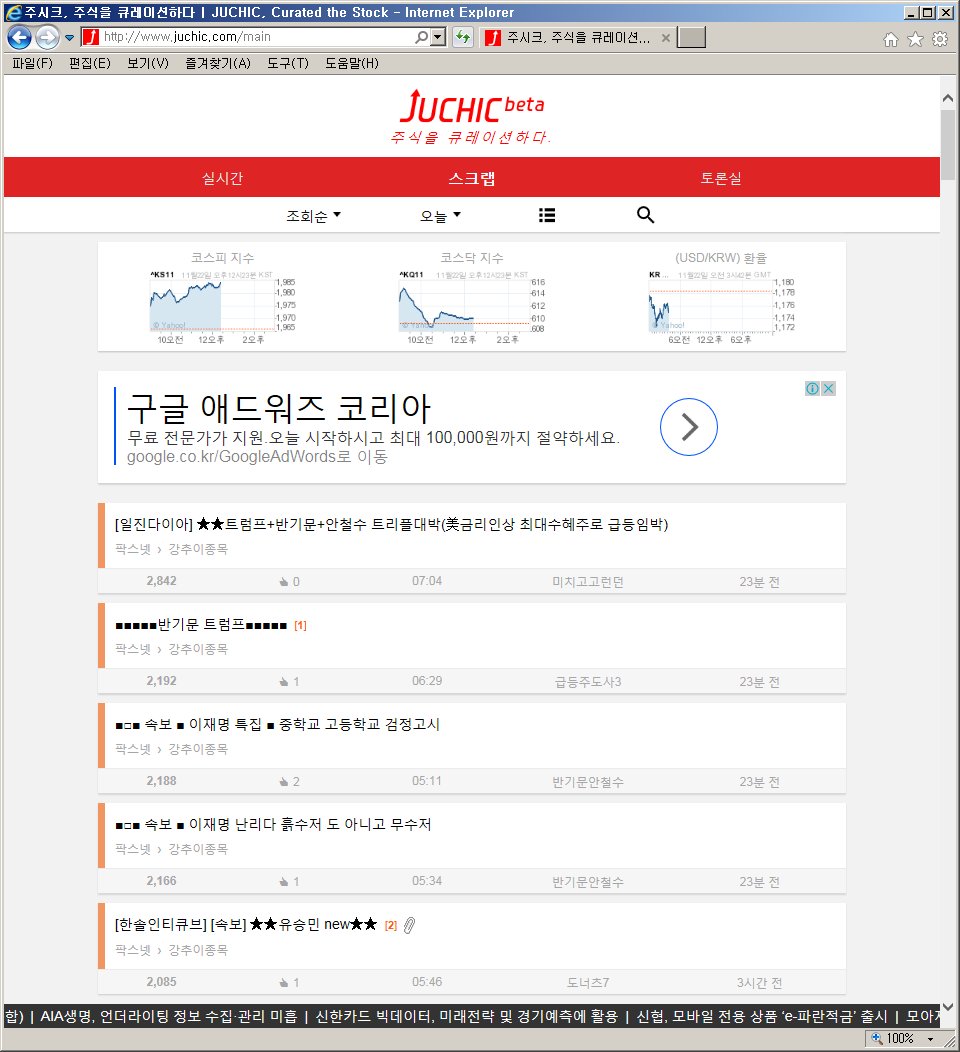Open recent pages dropdown next to forward button

click(69, 38)
